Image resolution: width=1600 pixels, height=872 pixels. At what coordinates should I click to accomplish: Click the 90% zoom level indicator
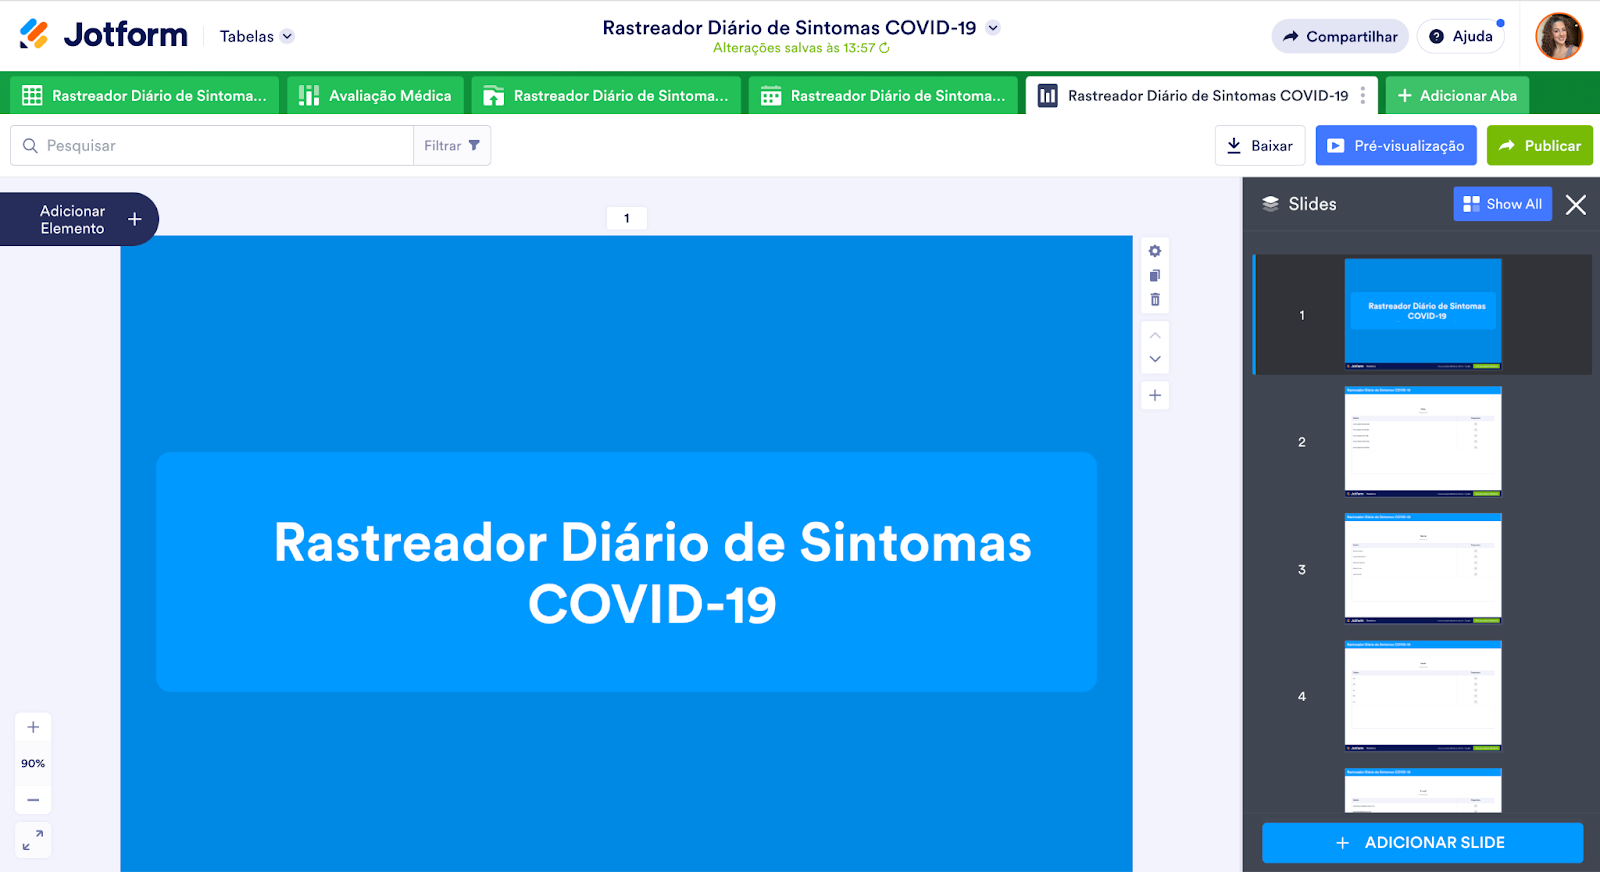[33, 764]
